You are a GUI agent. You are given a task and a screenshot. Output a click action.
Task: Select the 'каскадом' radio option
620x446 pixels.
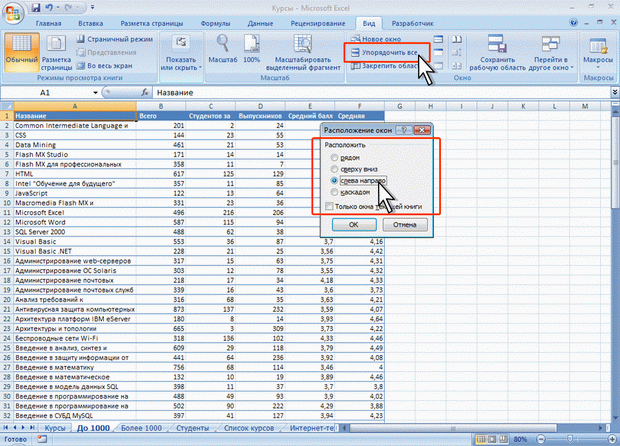(x=335, y=192)
